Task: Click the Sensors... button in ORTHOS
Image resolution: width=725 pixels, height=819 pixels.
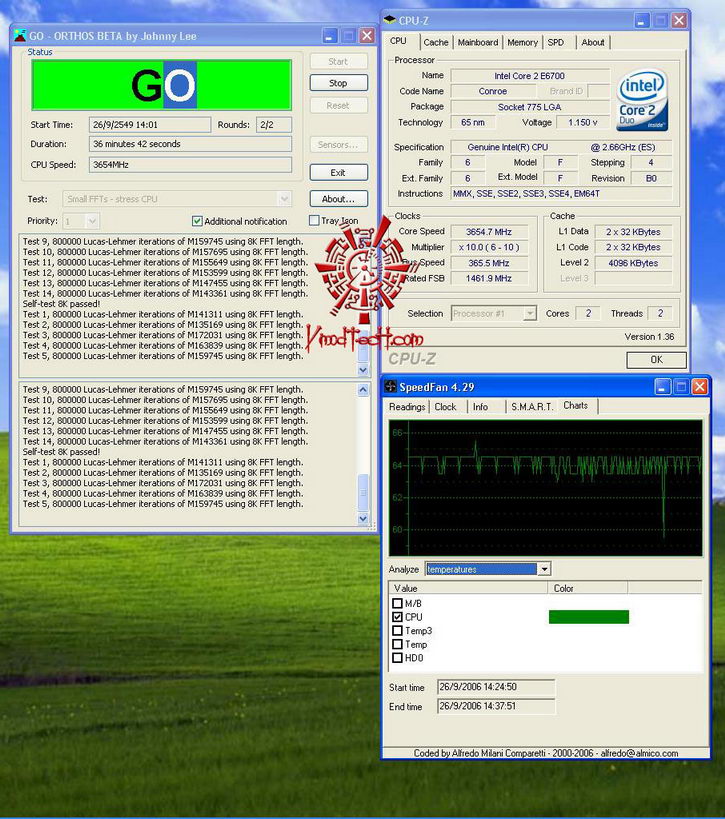Action: click(x=338, y=144)
